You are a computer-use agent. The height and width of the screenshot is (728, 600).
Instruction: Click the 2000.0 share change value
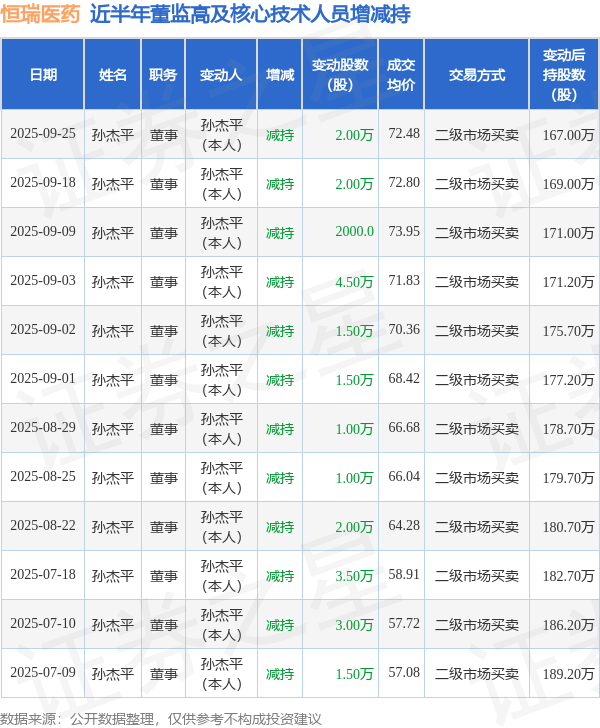point(354,232)
